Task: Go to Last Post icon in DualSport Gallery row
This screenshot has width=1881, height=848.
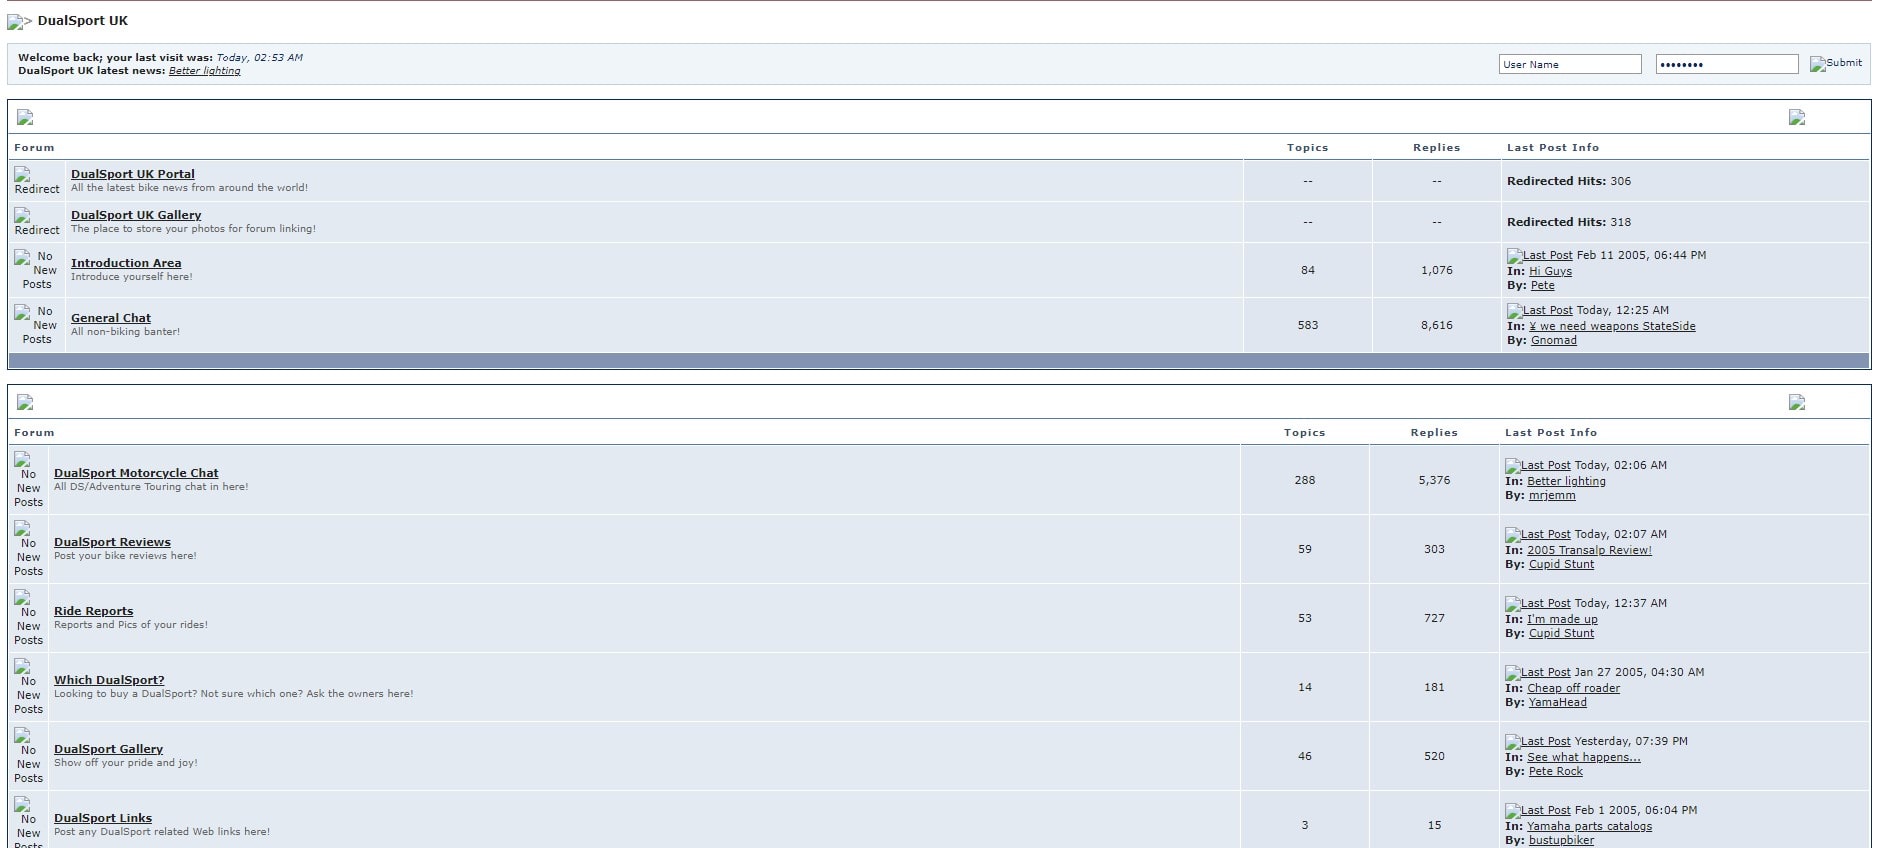Action: (1537, 742)
